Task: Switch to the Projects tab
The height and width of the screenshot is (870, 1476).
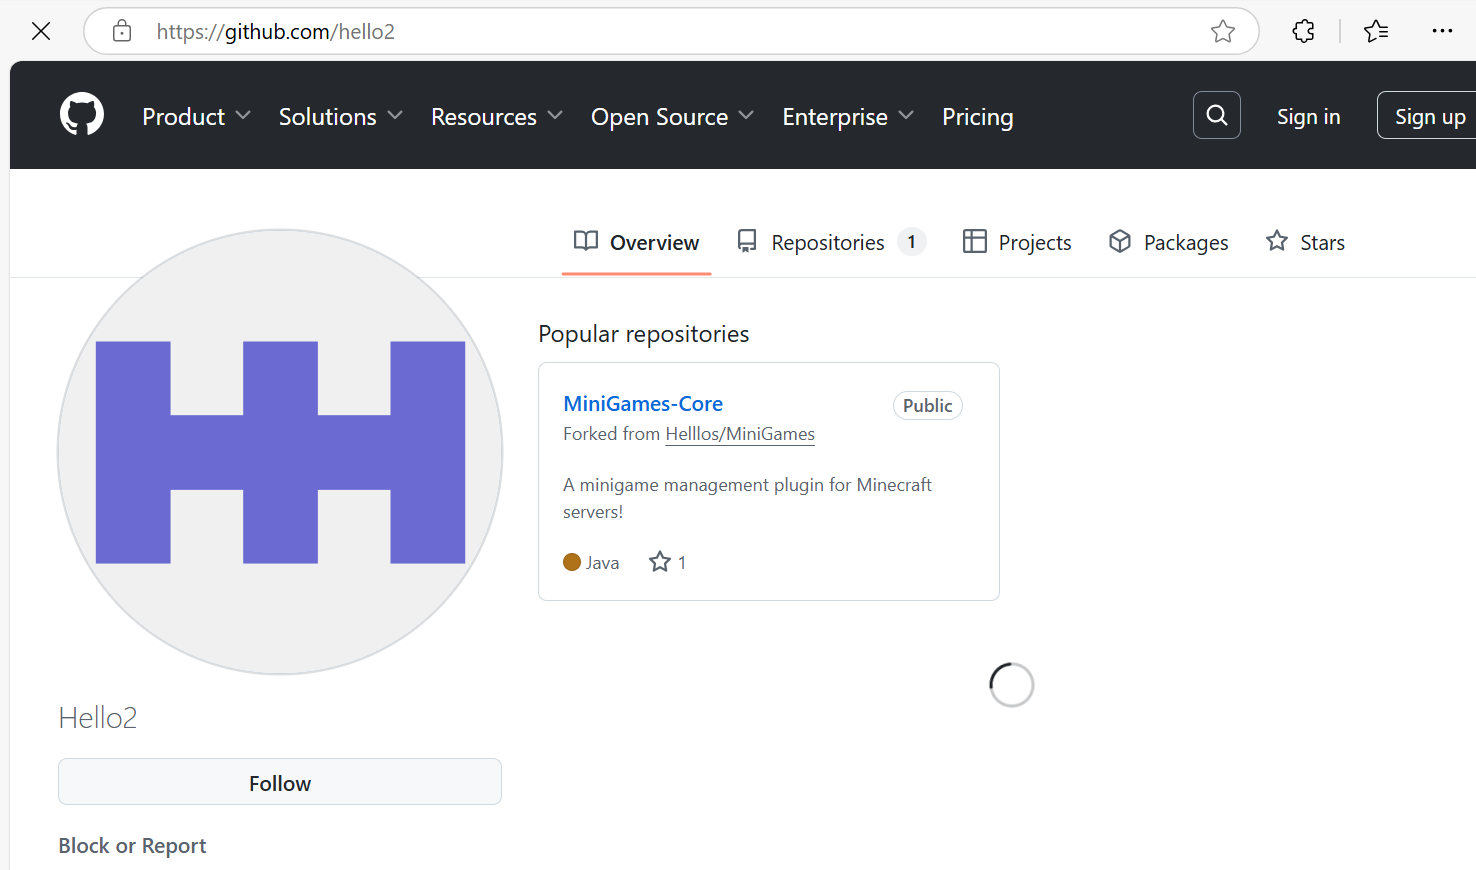Action: click(1017, 242)
